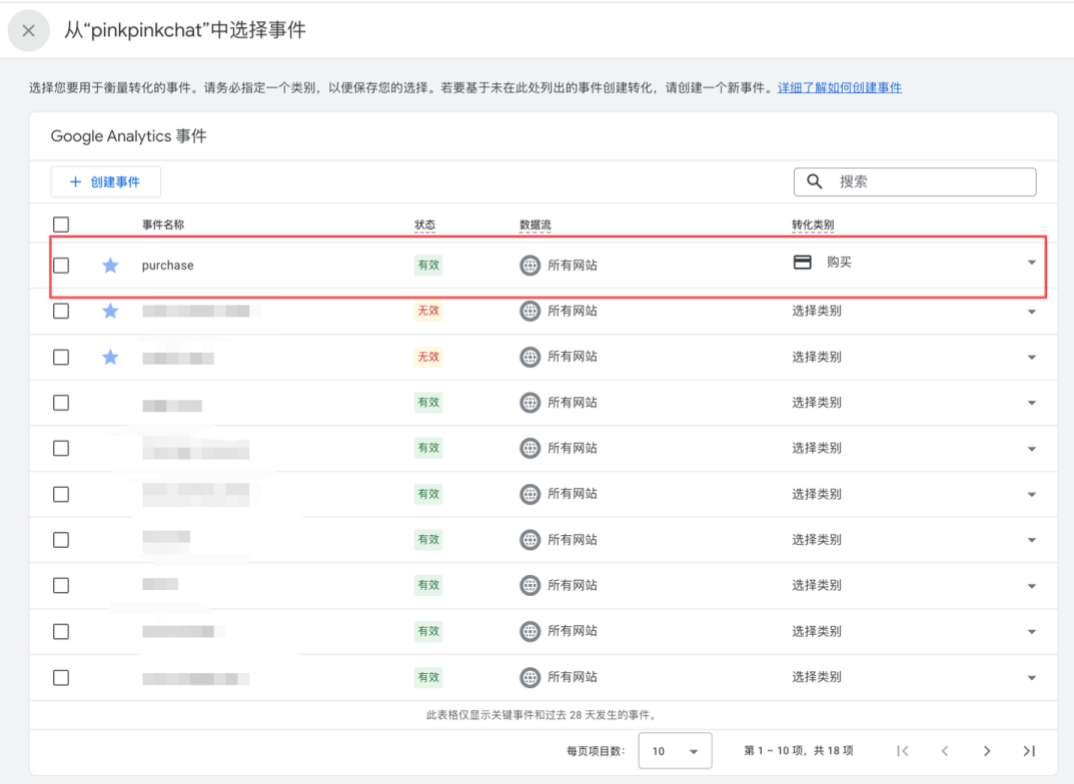Click the globe icon in the purchase row
Image resolution: width=1074 pixels, height=784 pixels.
pyautogui.click(x=531, y=265)
